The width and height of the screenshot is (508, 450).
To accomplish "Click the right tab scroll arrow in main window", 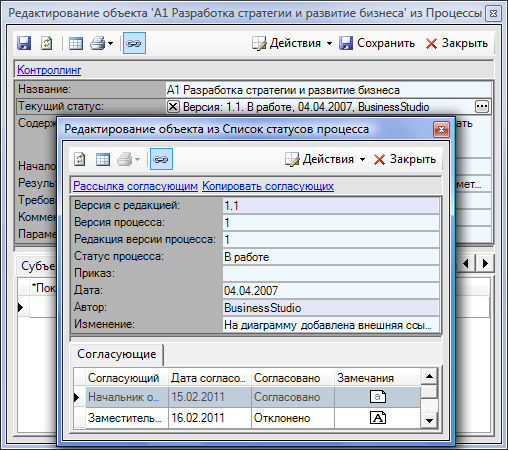I will tap(485, 264).
